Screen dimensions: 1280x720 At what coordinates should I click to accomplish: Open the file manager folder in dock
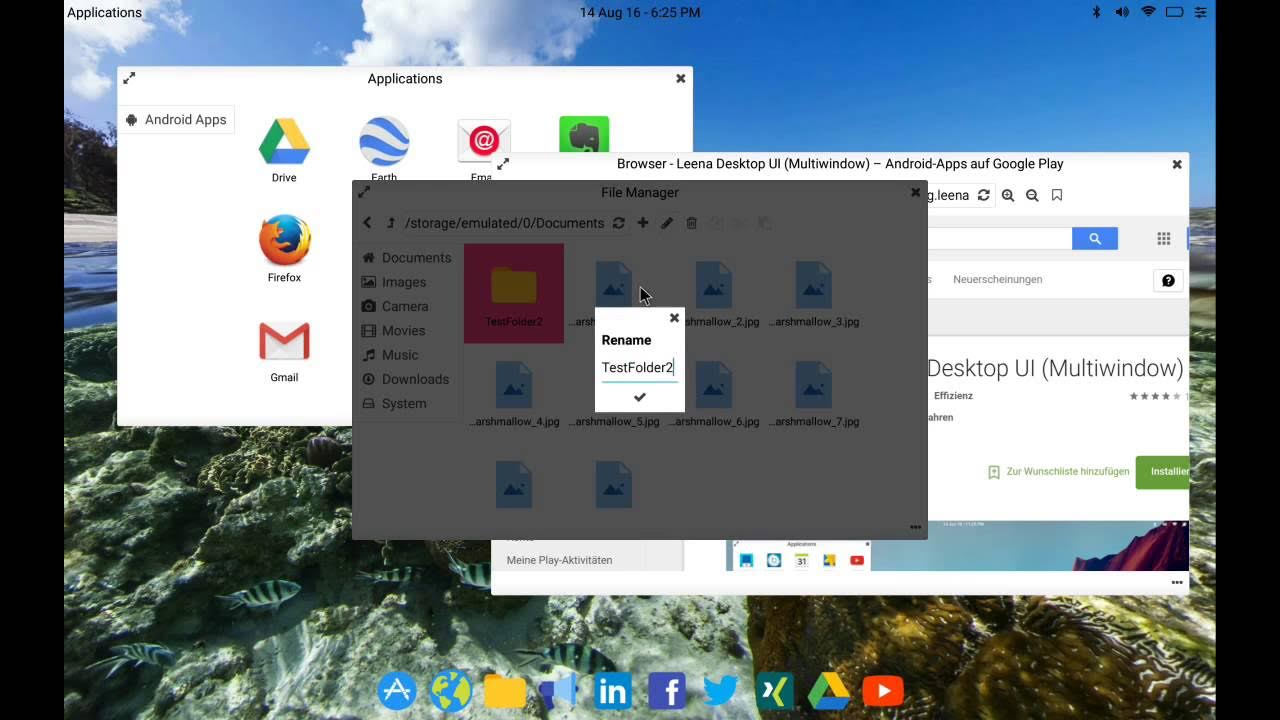(505, 691)
